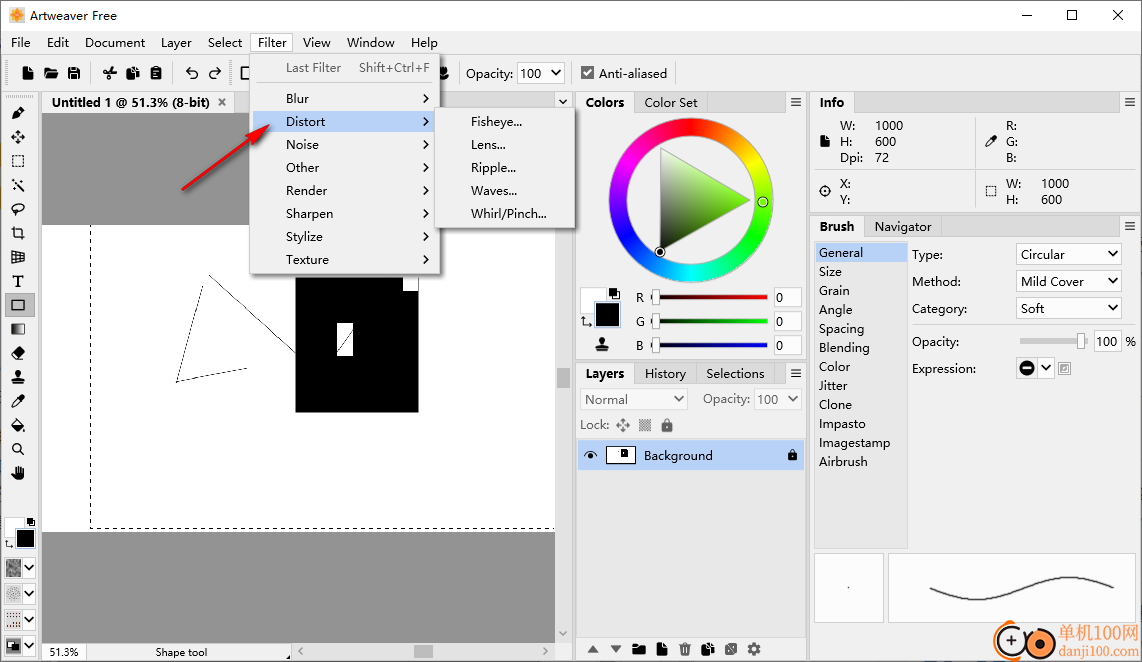Select the Gradient tool

[x=18, y=329]
